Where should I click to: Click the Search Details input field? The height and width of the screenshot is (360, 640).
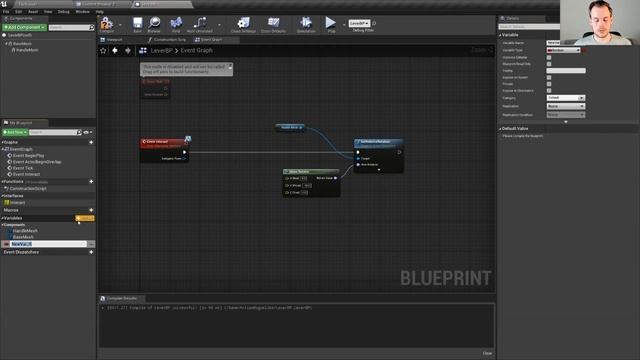tap(529, 27)
